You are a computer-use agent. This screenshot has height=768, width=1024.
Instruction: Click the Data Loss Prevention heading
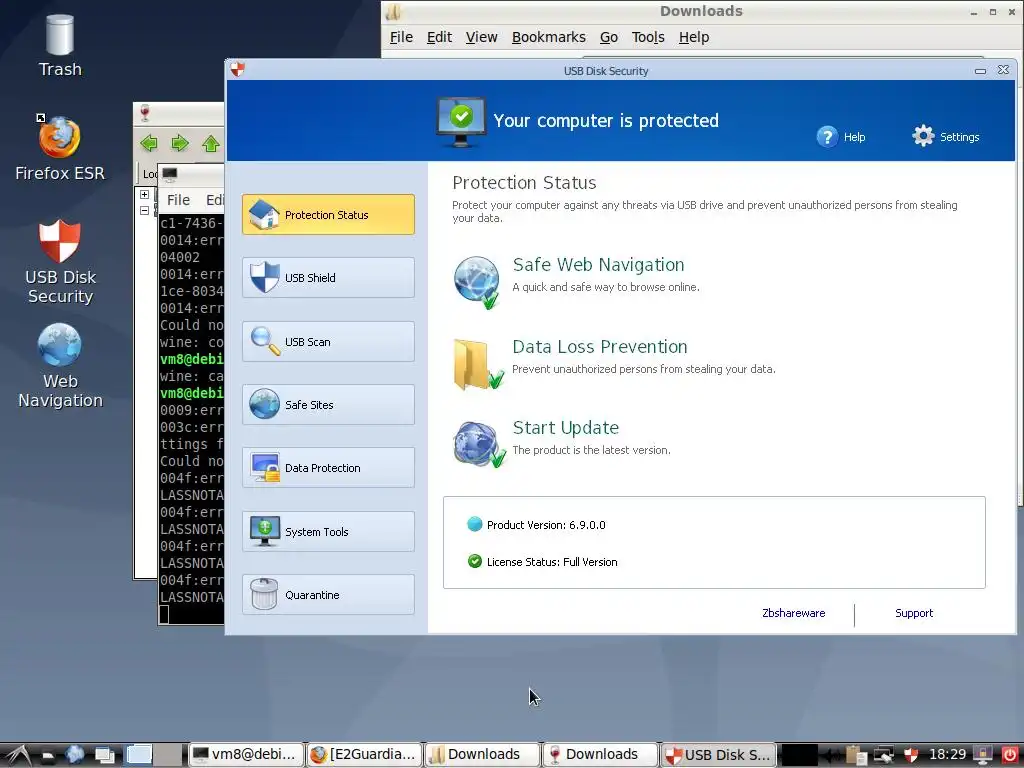[600, 346]
